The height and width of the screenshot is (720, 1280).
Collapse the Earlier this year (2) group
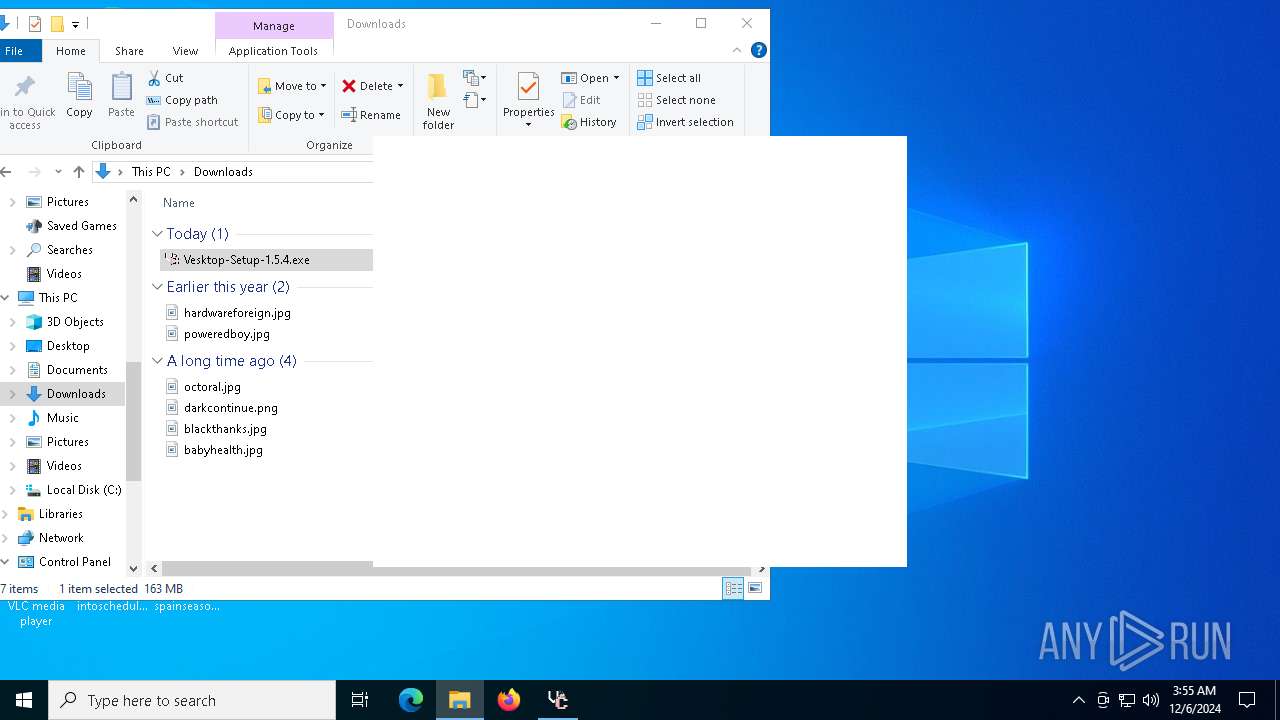pyautogui.click(x=157, y=287)
